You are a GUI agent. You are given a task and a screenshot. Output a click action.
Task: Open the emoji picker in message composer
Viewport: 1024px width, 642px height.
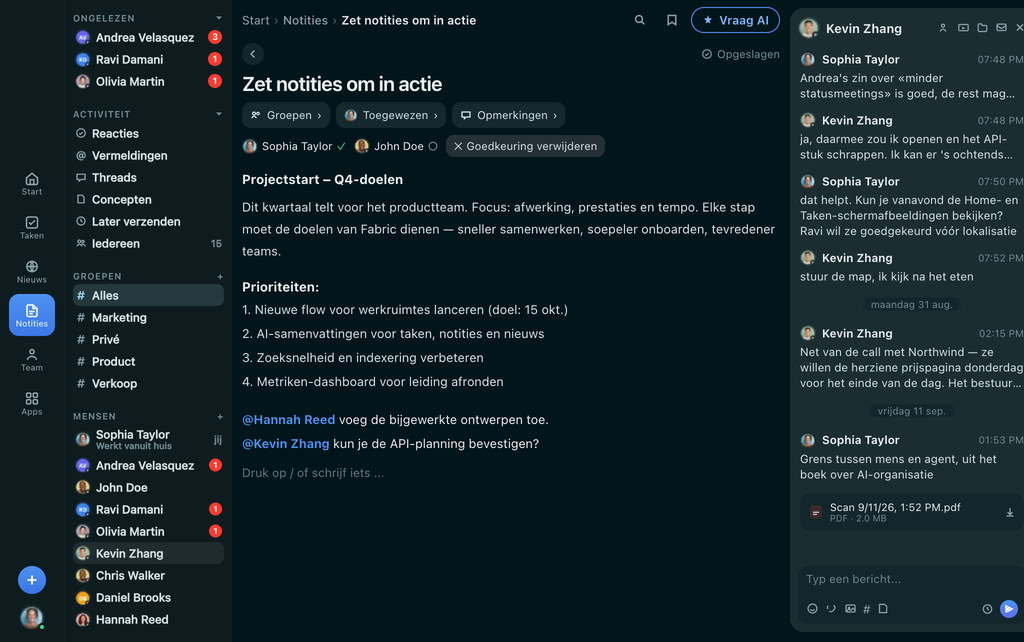click(812, 609)
